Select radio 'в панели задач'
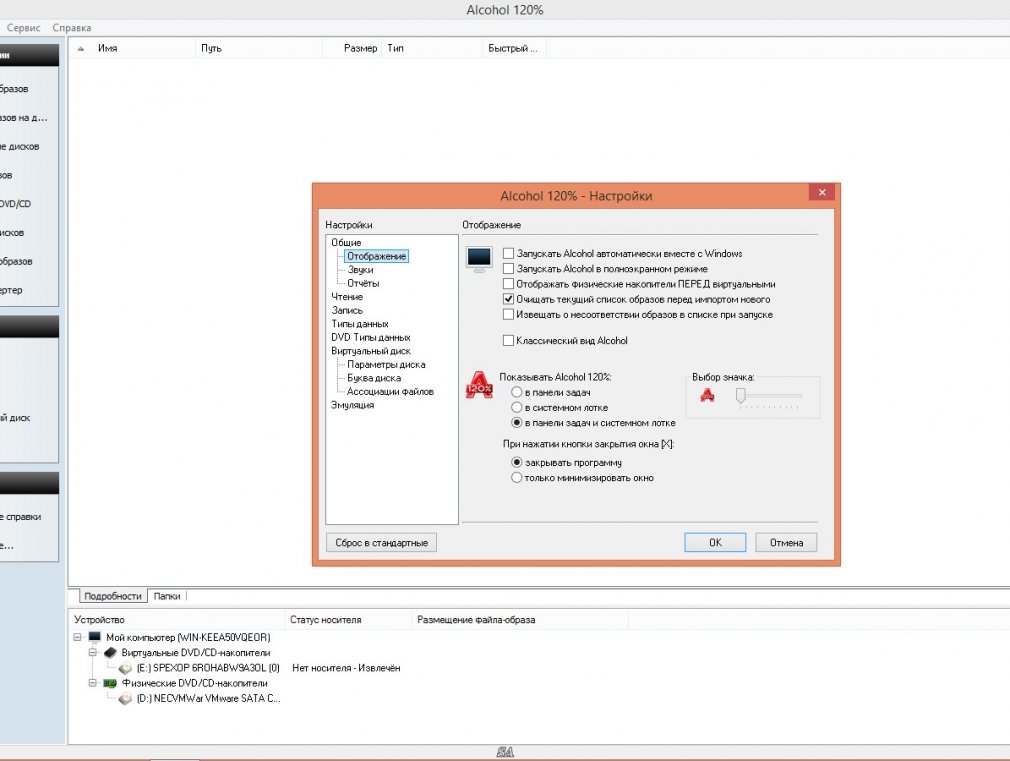Image resolution: width=1010 pixels, height=761 pixels. click(517, 392)
